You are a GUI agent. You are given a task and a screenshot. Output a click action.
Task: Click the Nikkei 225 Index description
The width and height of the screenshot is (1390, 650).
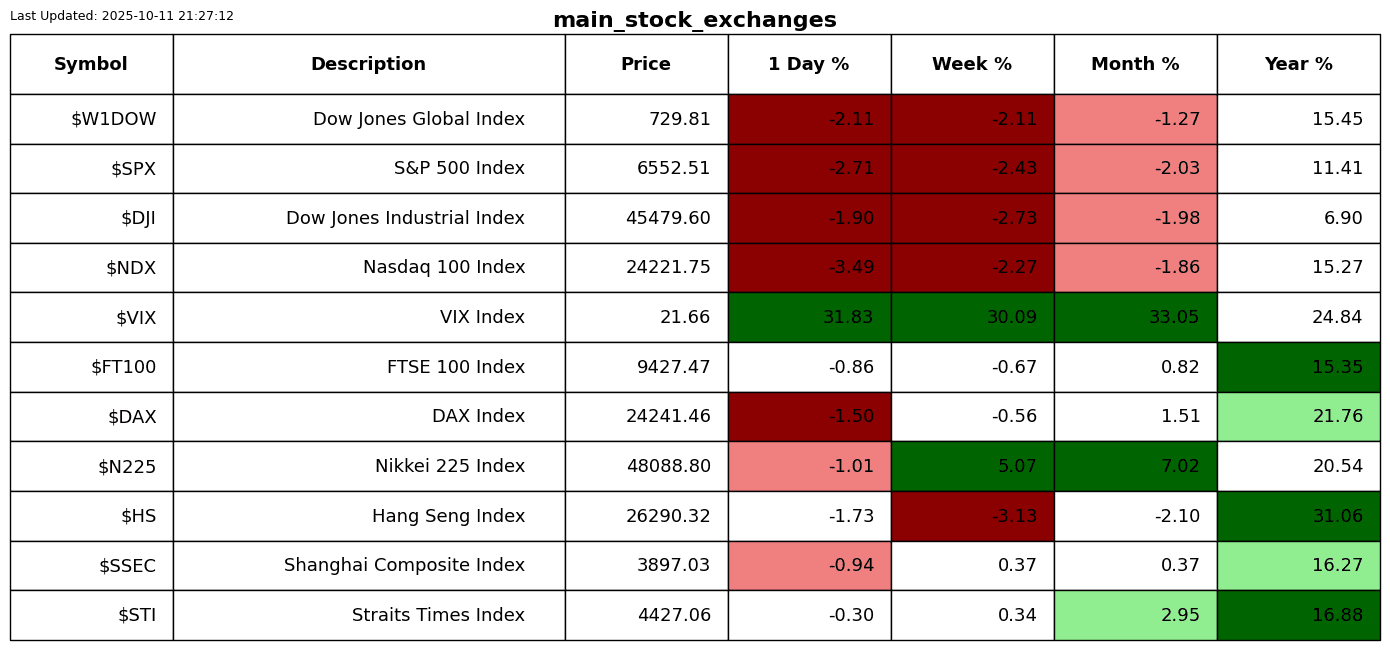[x=449, y=467]
